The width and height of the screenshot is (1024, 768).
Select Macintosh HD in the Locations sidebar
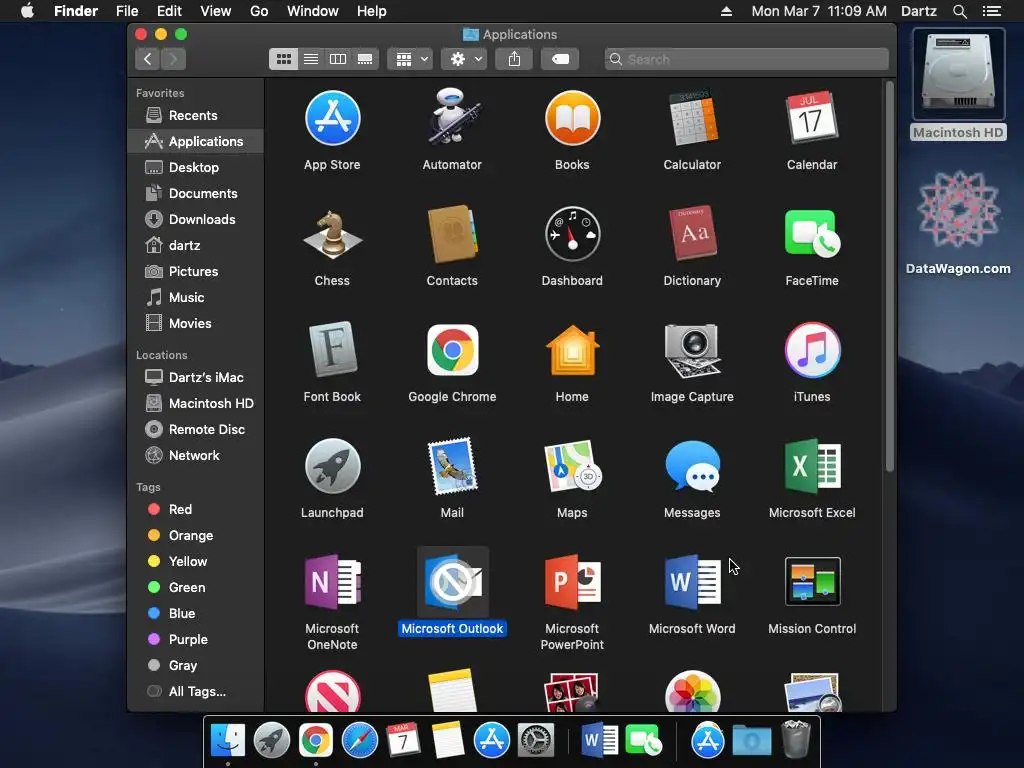(x=196, y=404)
